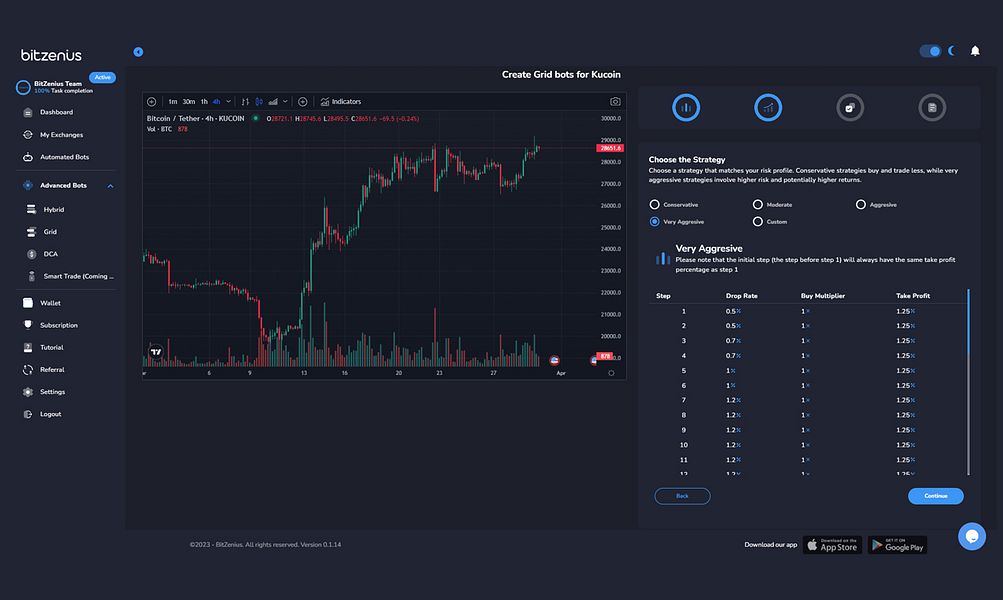This screenshot has width=1003, height=600.
Task: Click the flag event marker on timeline
Action: coord(555,361)
